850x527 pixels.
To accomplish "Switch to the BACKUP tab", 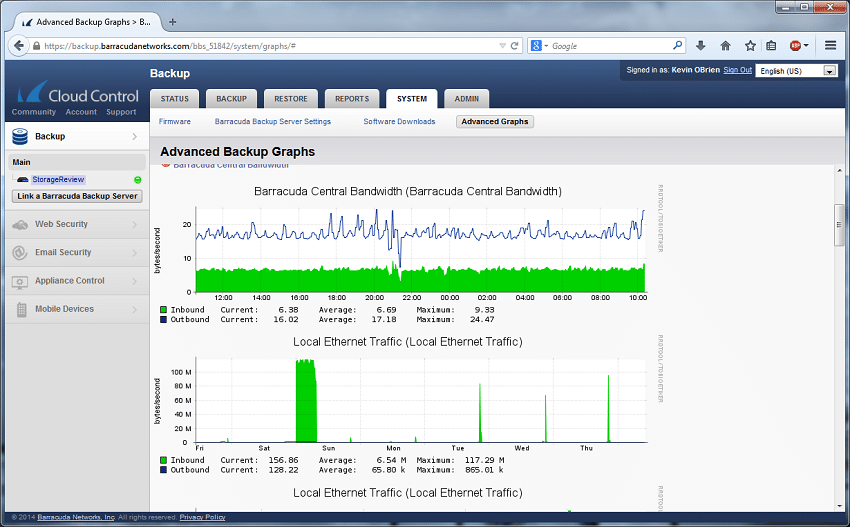I will [231, 99].
